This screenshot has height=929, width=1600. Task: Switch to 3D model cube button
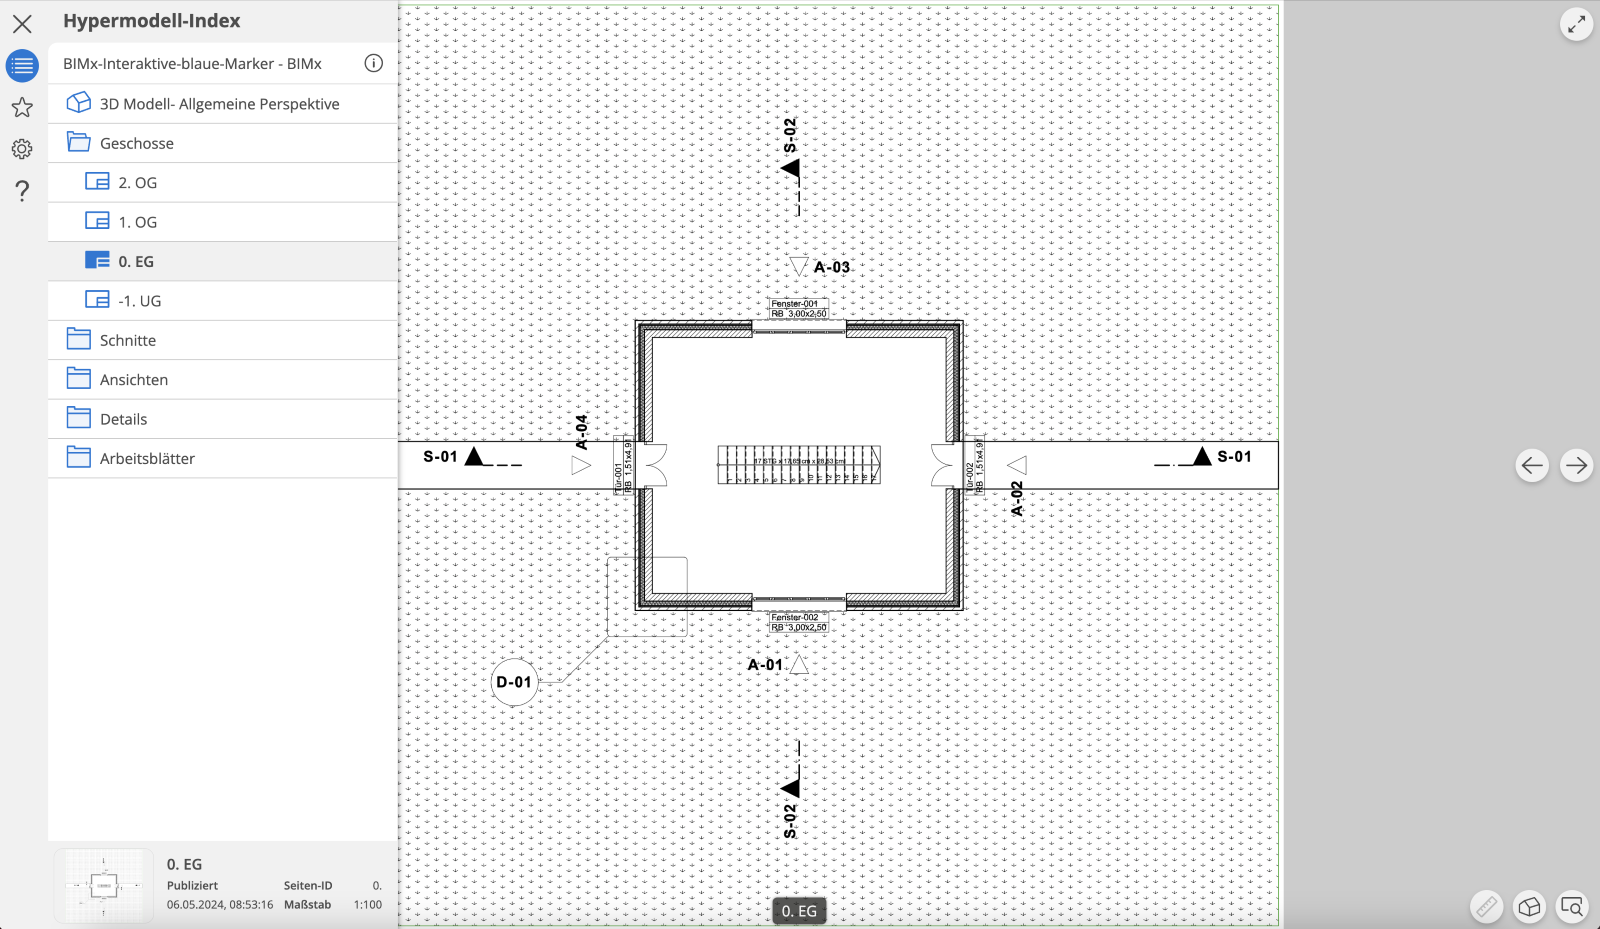coord(1529,907)
